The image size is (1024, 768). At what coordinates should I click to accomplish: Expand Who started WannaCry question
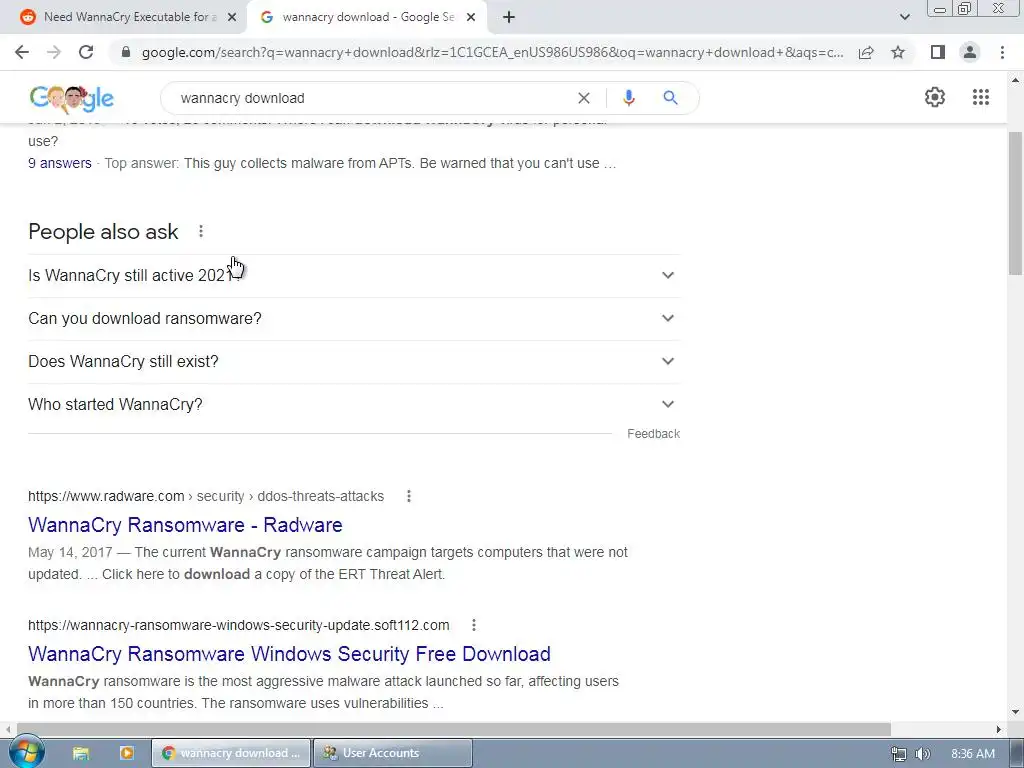(354, 405)
